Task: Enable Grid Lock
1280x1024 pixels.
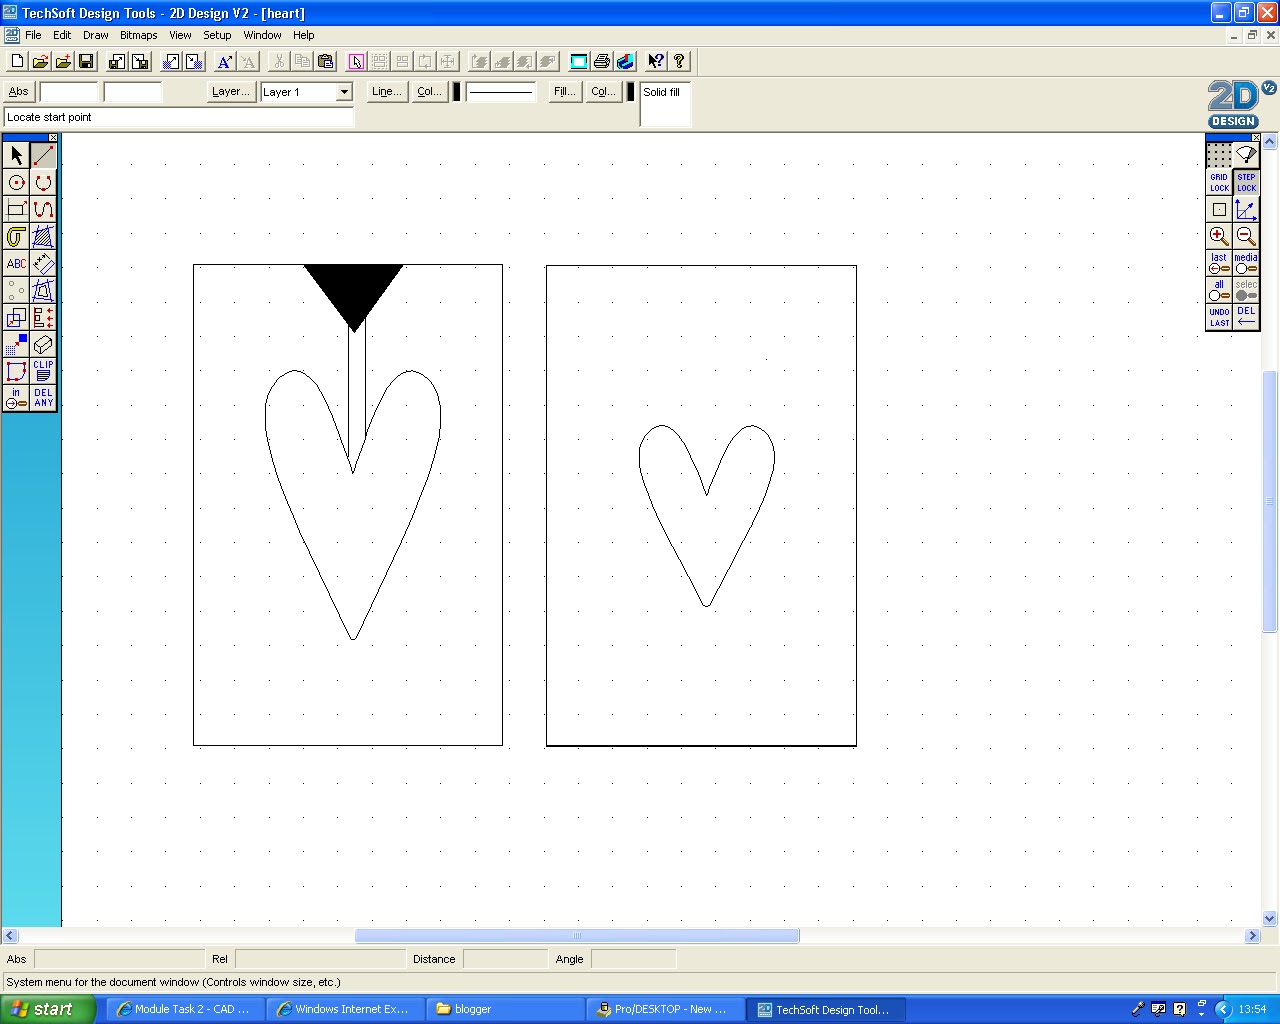Action: [1218, 182]
